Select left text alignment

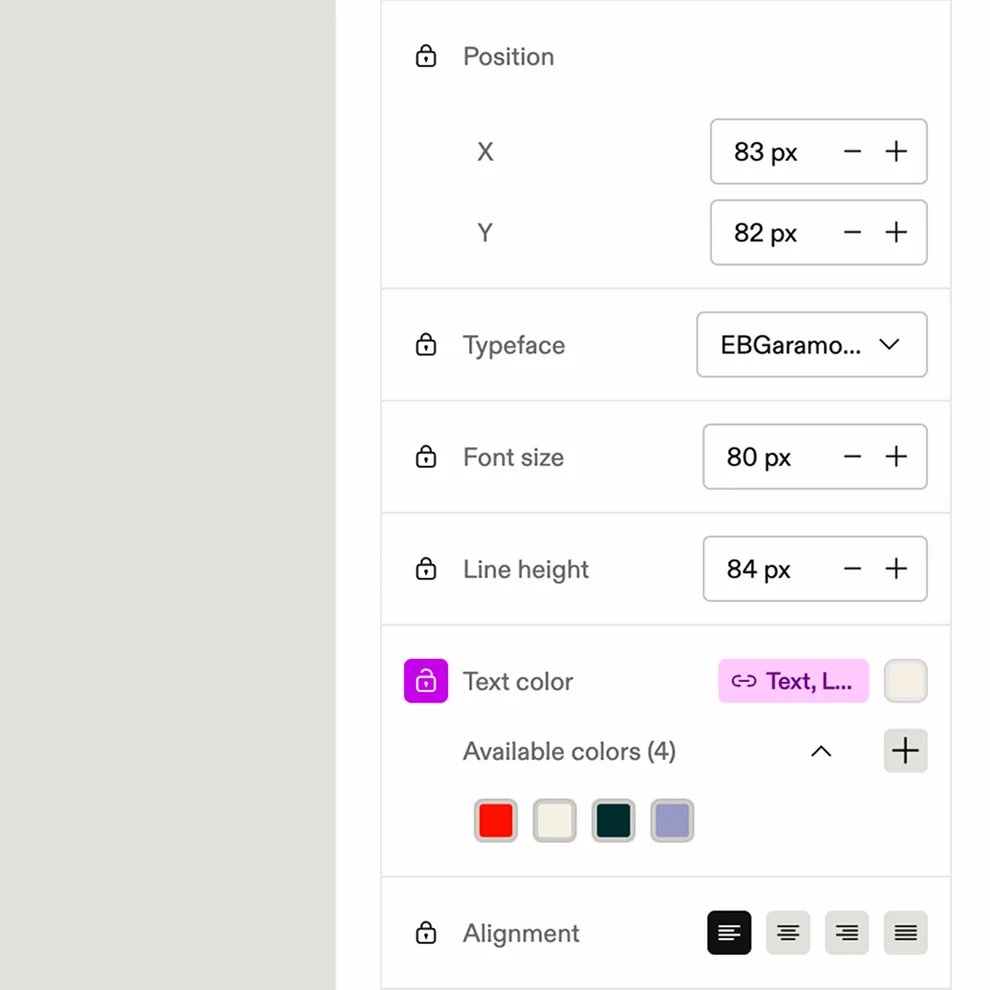tap(729, 933)
